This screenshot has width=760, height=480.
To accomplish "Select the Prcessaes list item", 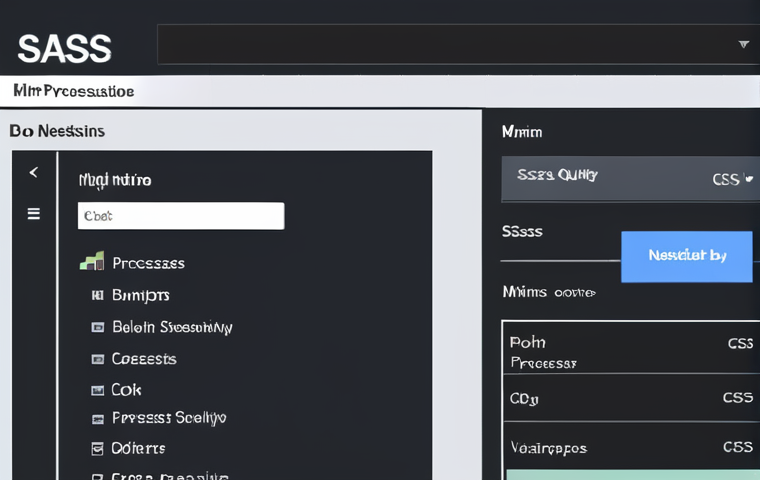I will click(x=148, y=263).
